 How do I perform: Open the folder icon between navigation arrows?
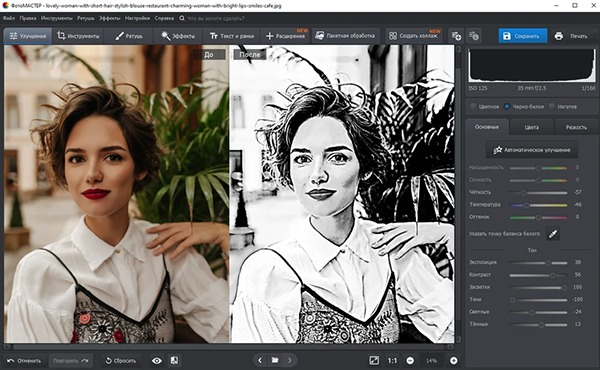point(275,360)
